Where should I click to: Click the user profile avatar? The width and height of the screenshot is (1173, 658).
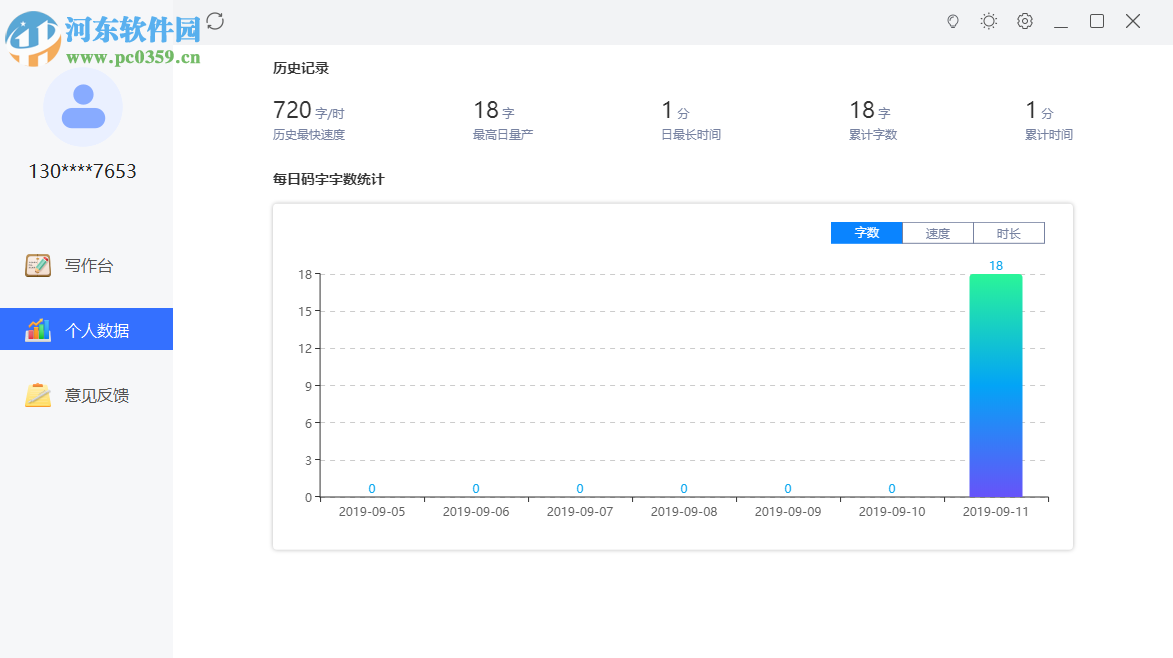point(83,107)
